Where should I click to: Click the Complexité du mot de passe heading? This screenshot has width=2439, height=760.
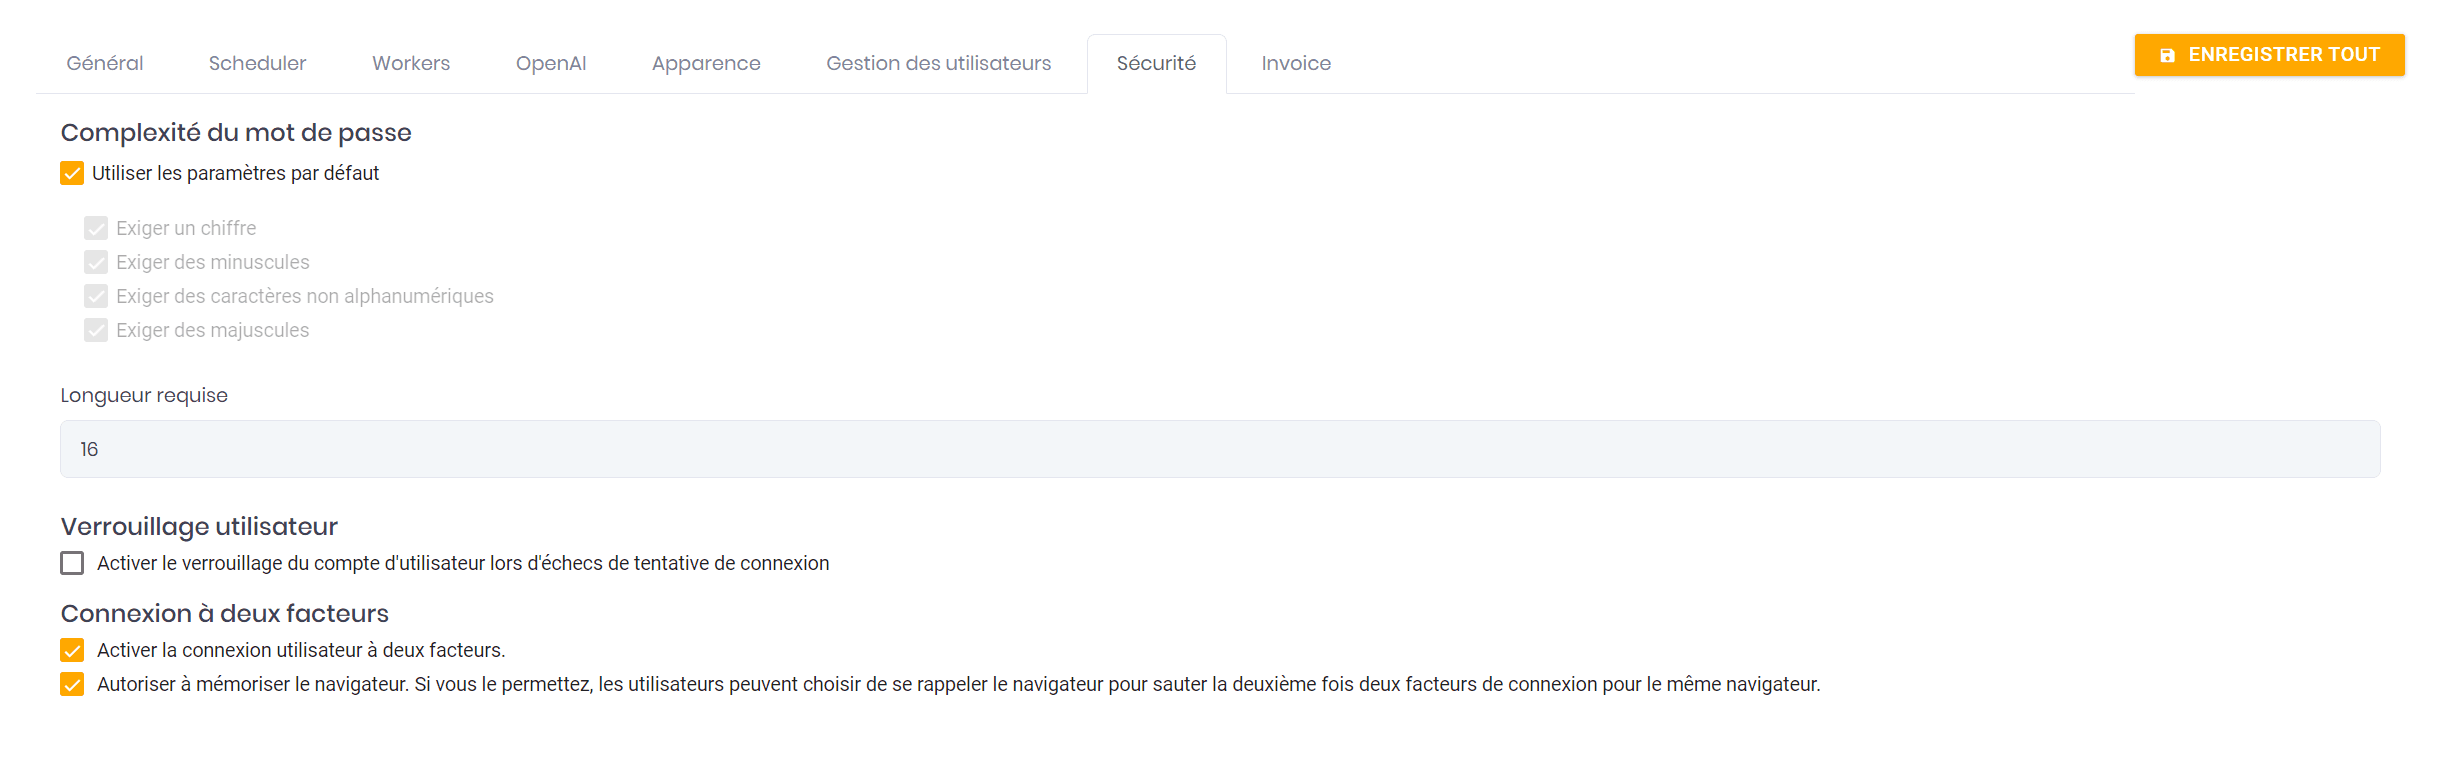(x=236, y=132)
